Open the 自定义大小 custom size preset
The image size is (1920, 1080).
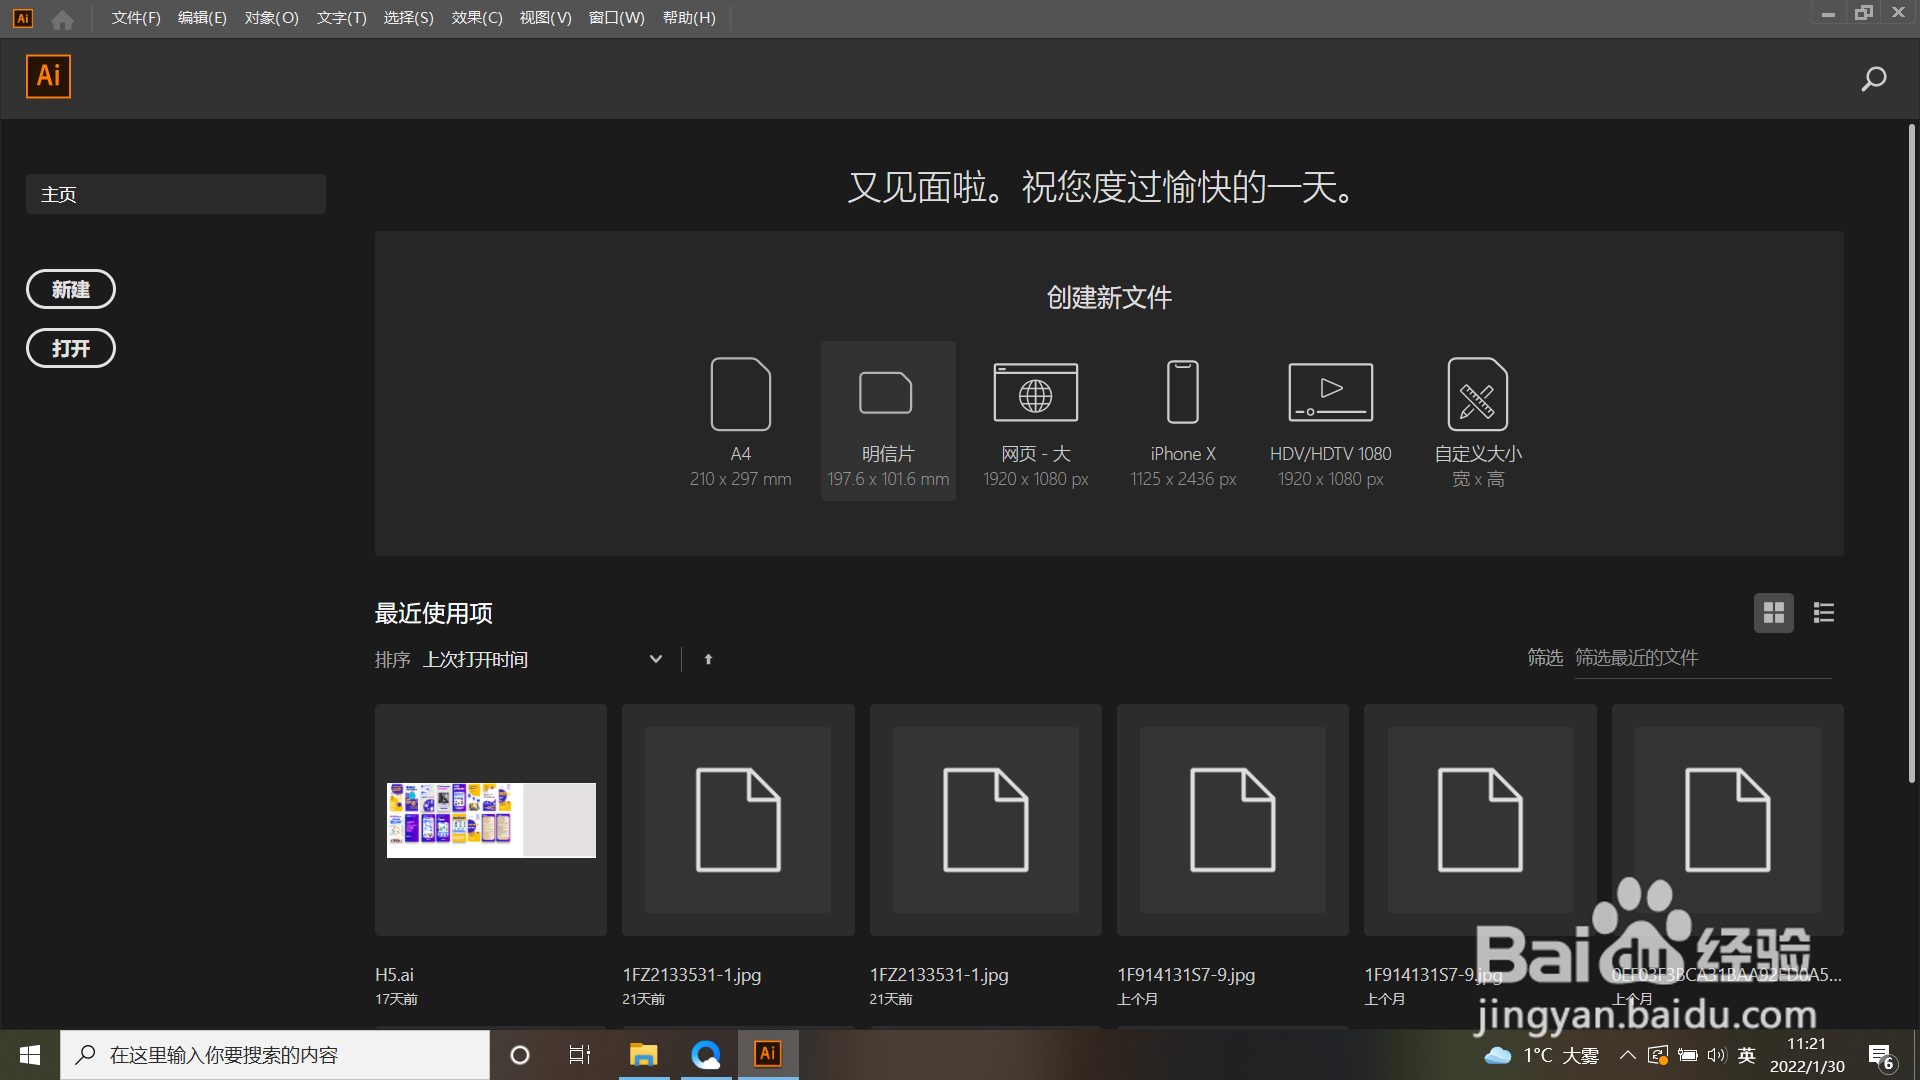coord(1477,394)
